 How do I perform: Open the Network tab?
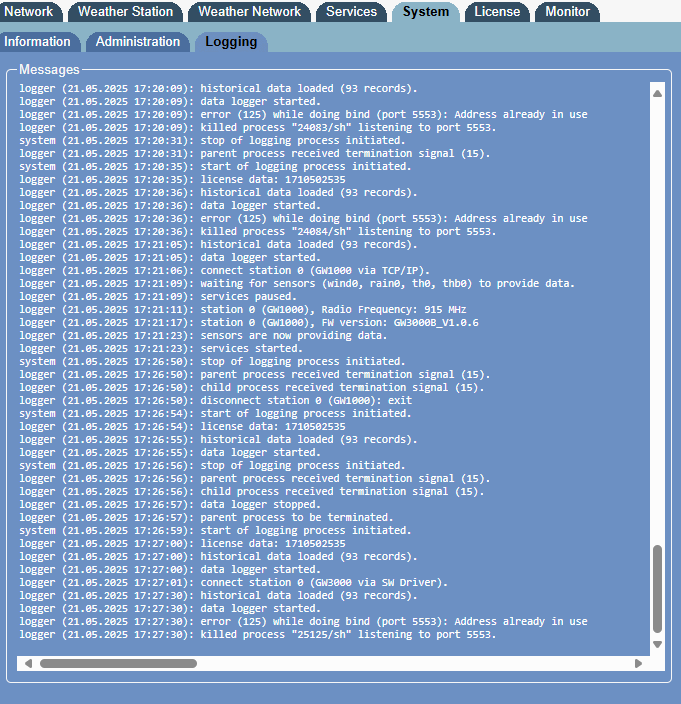click(29, 12)
